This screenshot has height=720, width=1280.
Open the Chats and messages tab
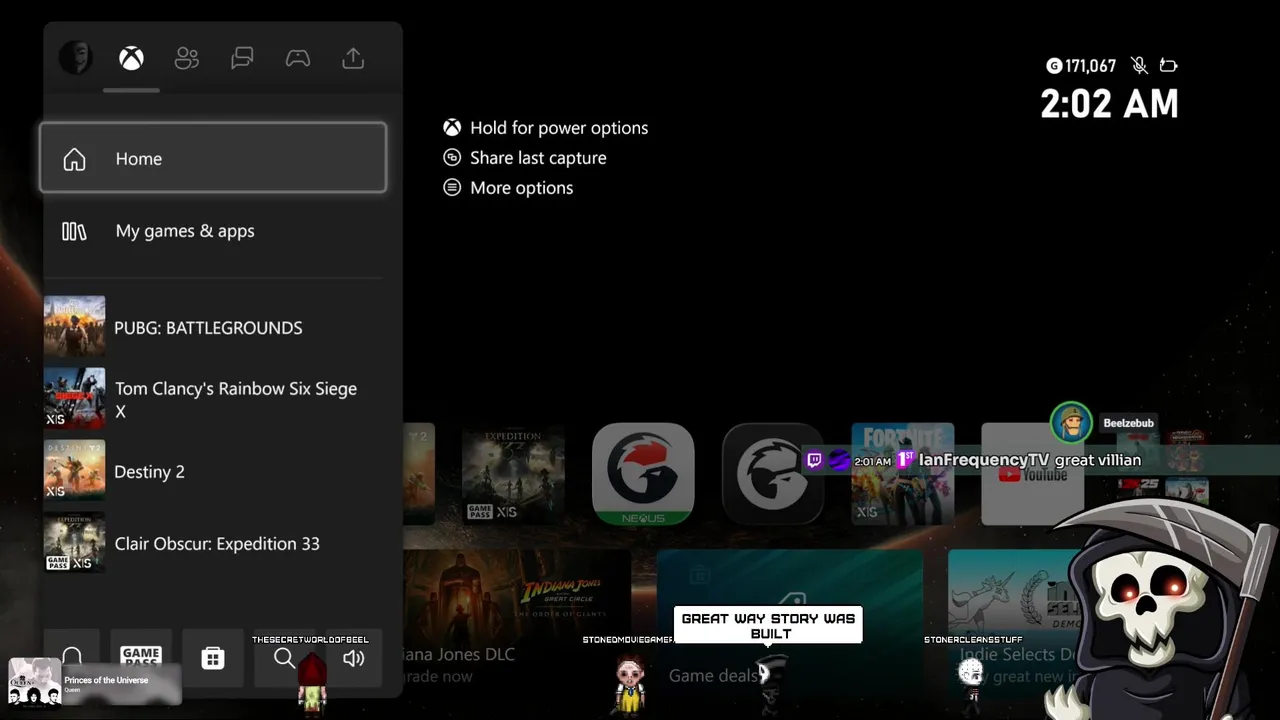(x=242, y=58)
